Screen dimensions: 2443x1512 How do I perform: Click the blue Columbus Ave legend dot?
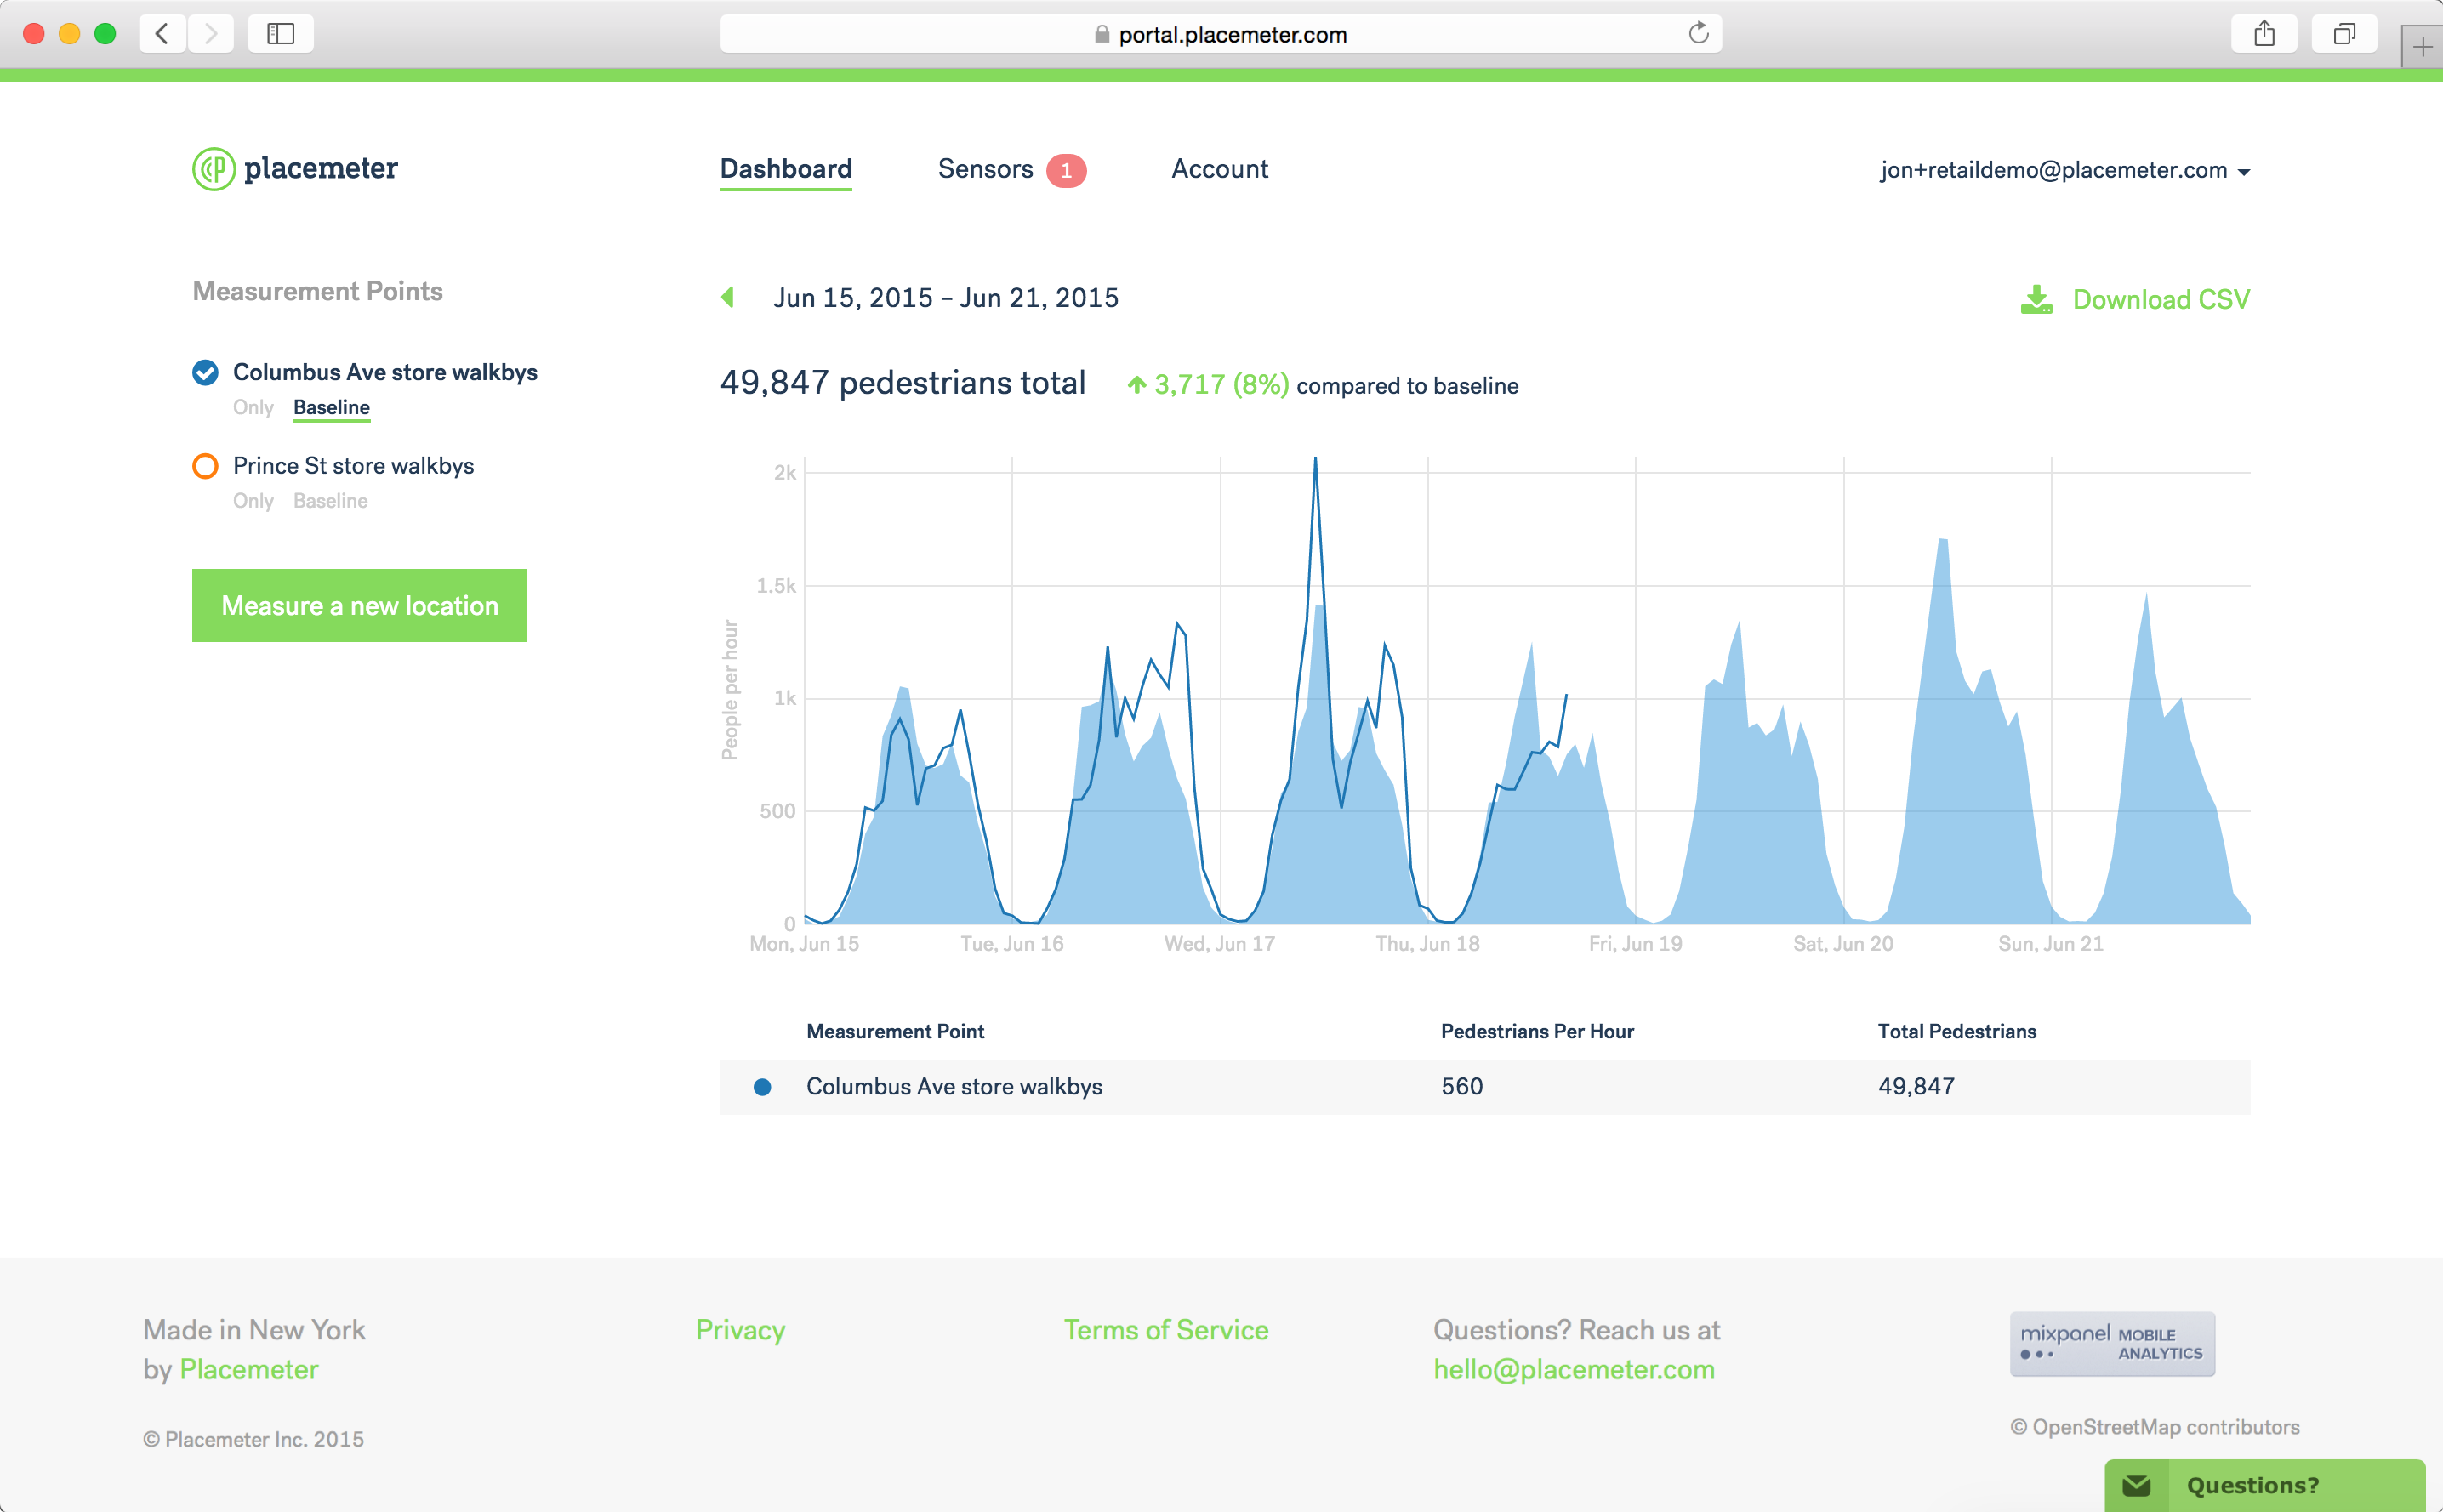tap(762, 1087)
